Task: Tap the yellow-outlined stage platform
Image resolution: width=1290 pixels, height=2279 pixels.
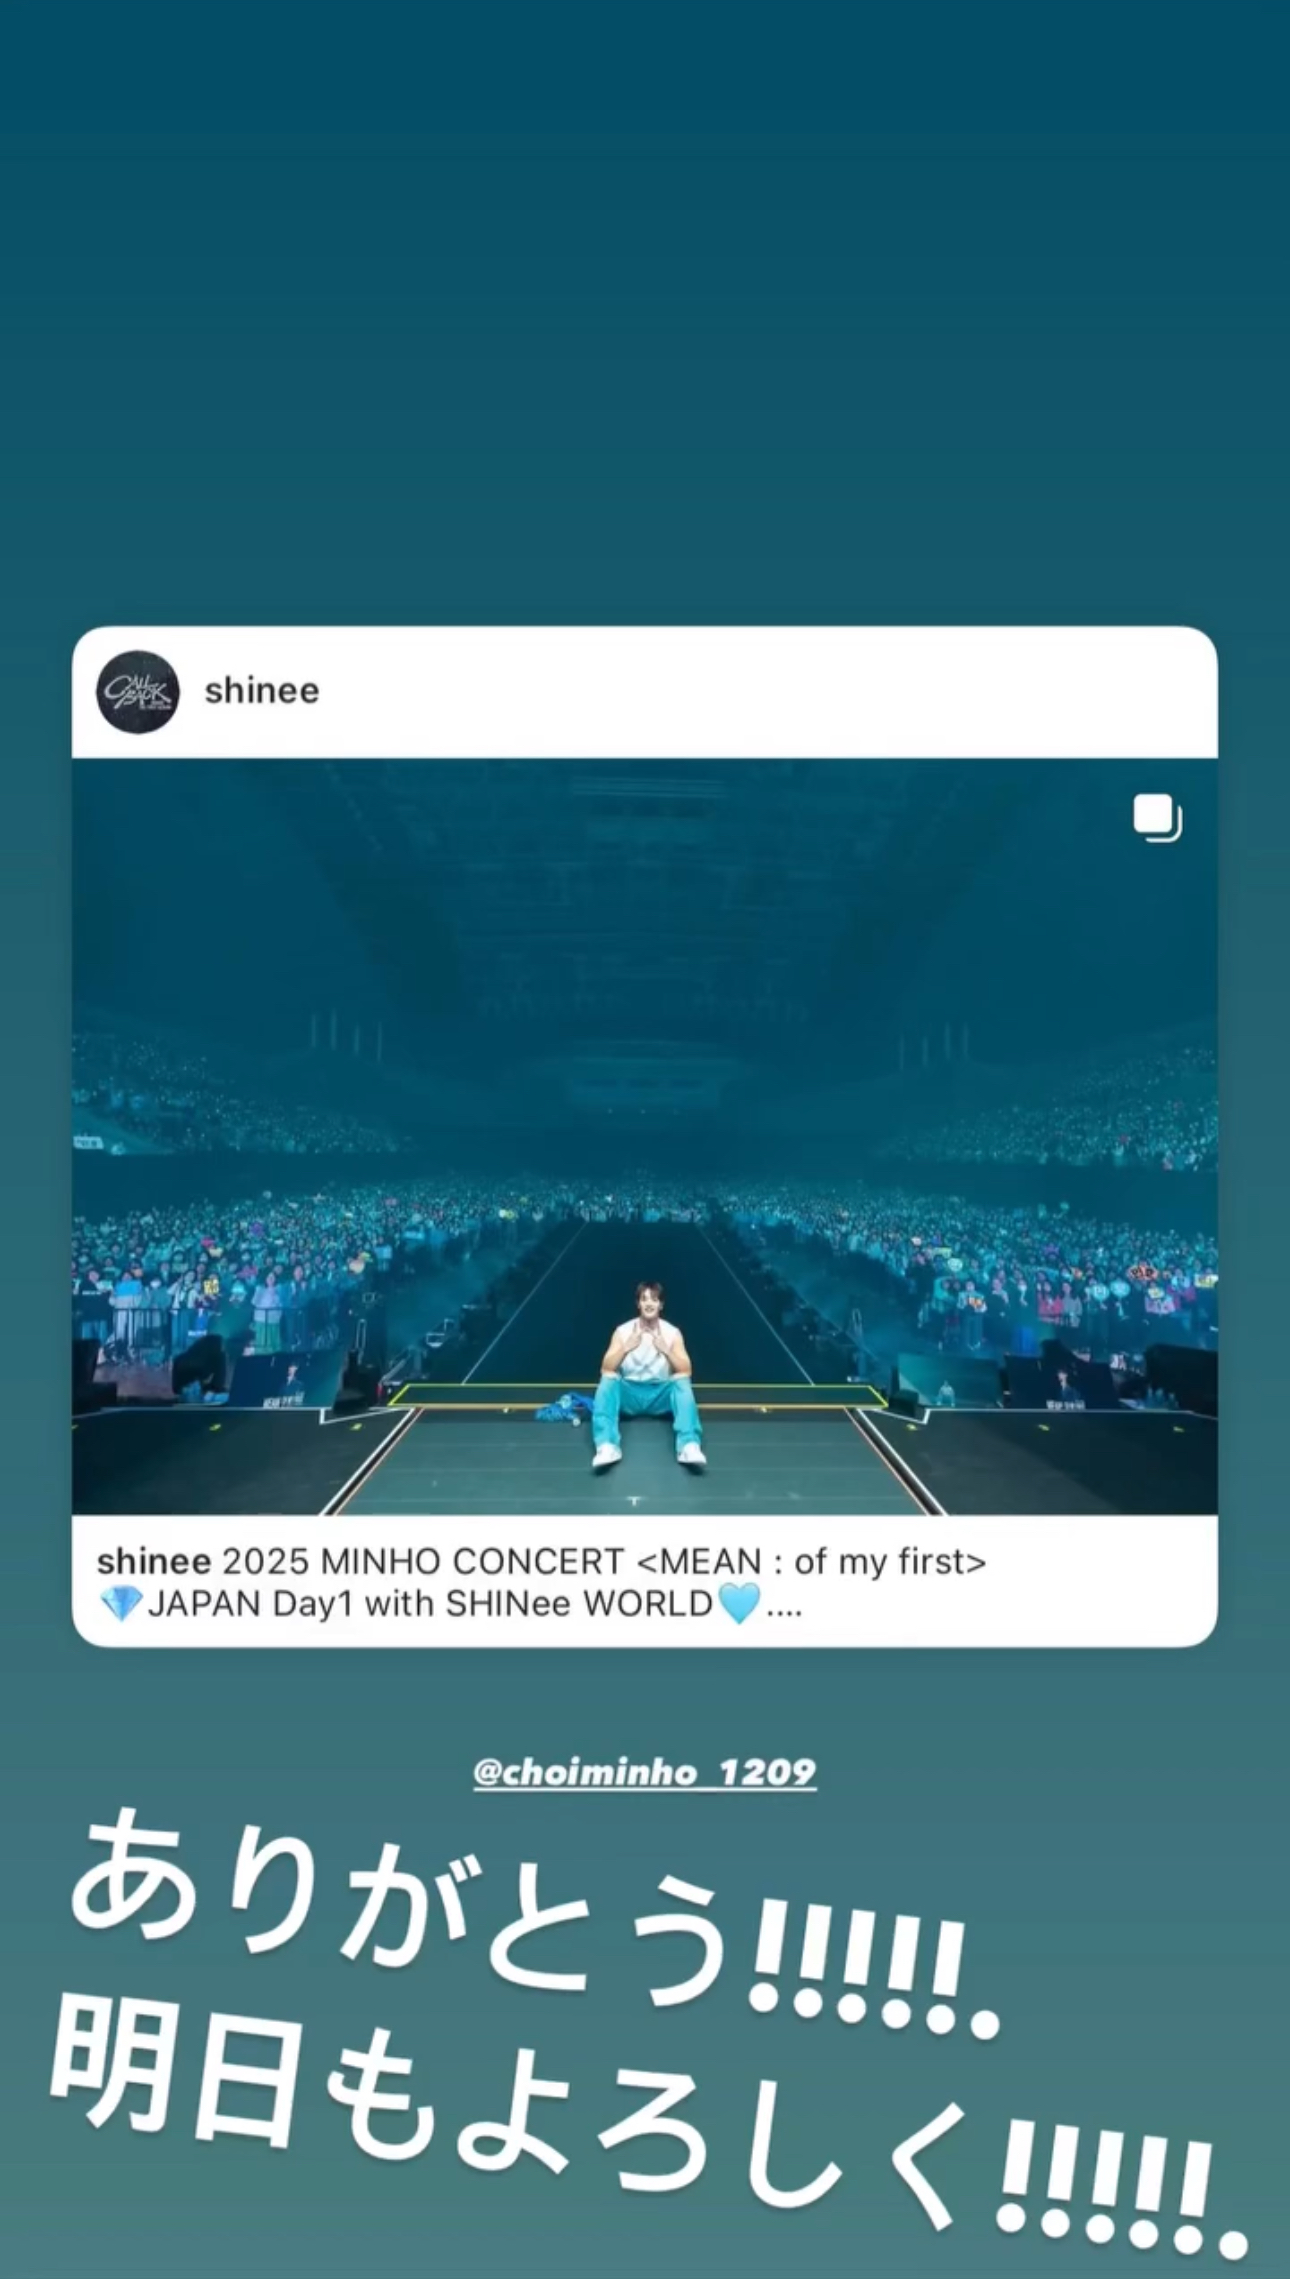Action: point(638,1396)
